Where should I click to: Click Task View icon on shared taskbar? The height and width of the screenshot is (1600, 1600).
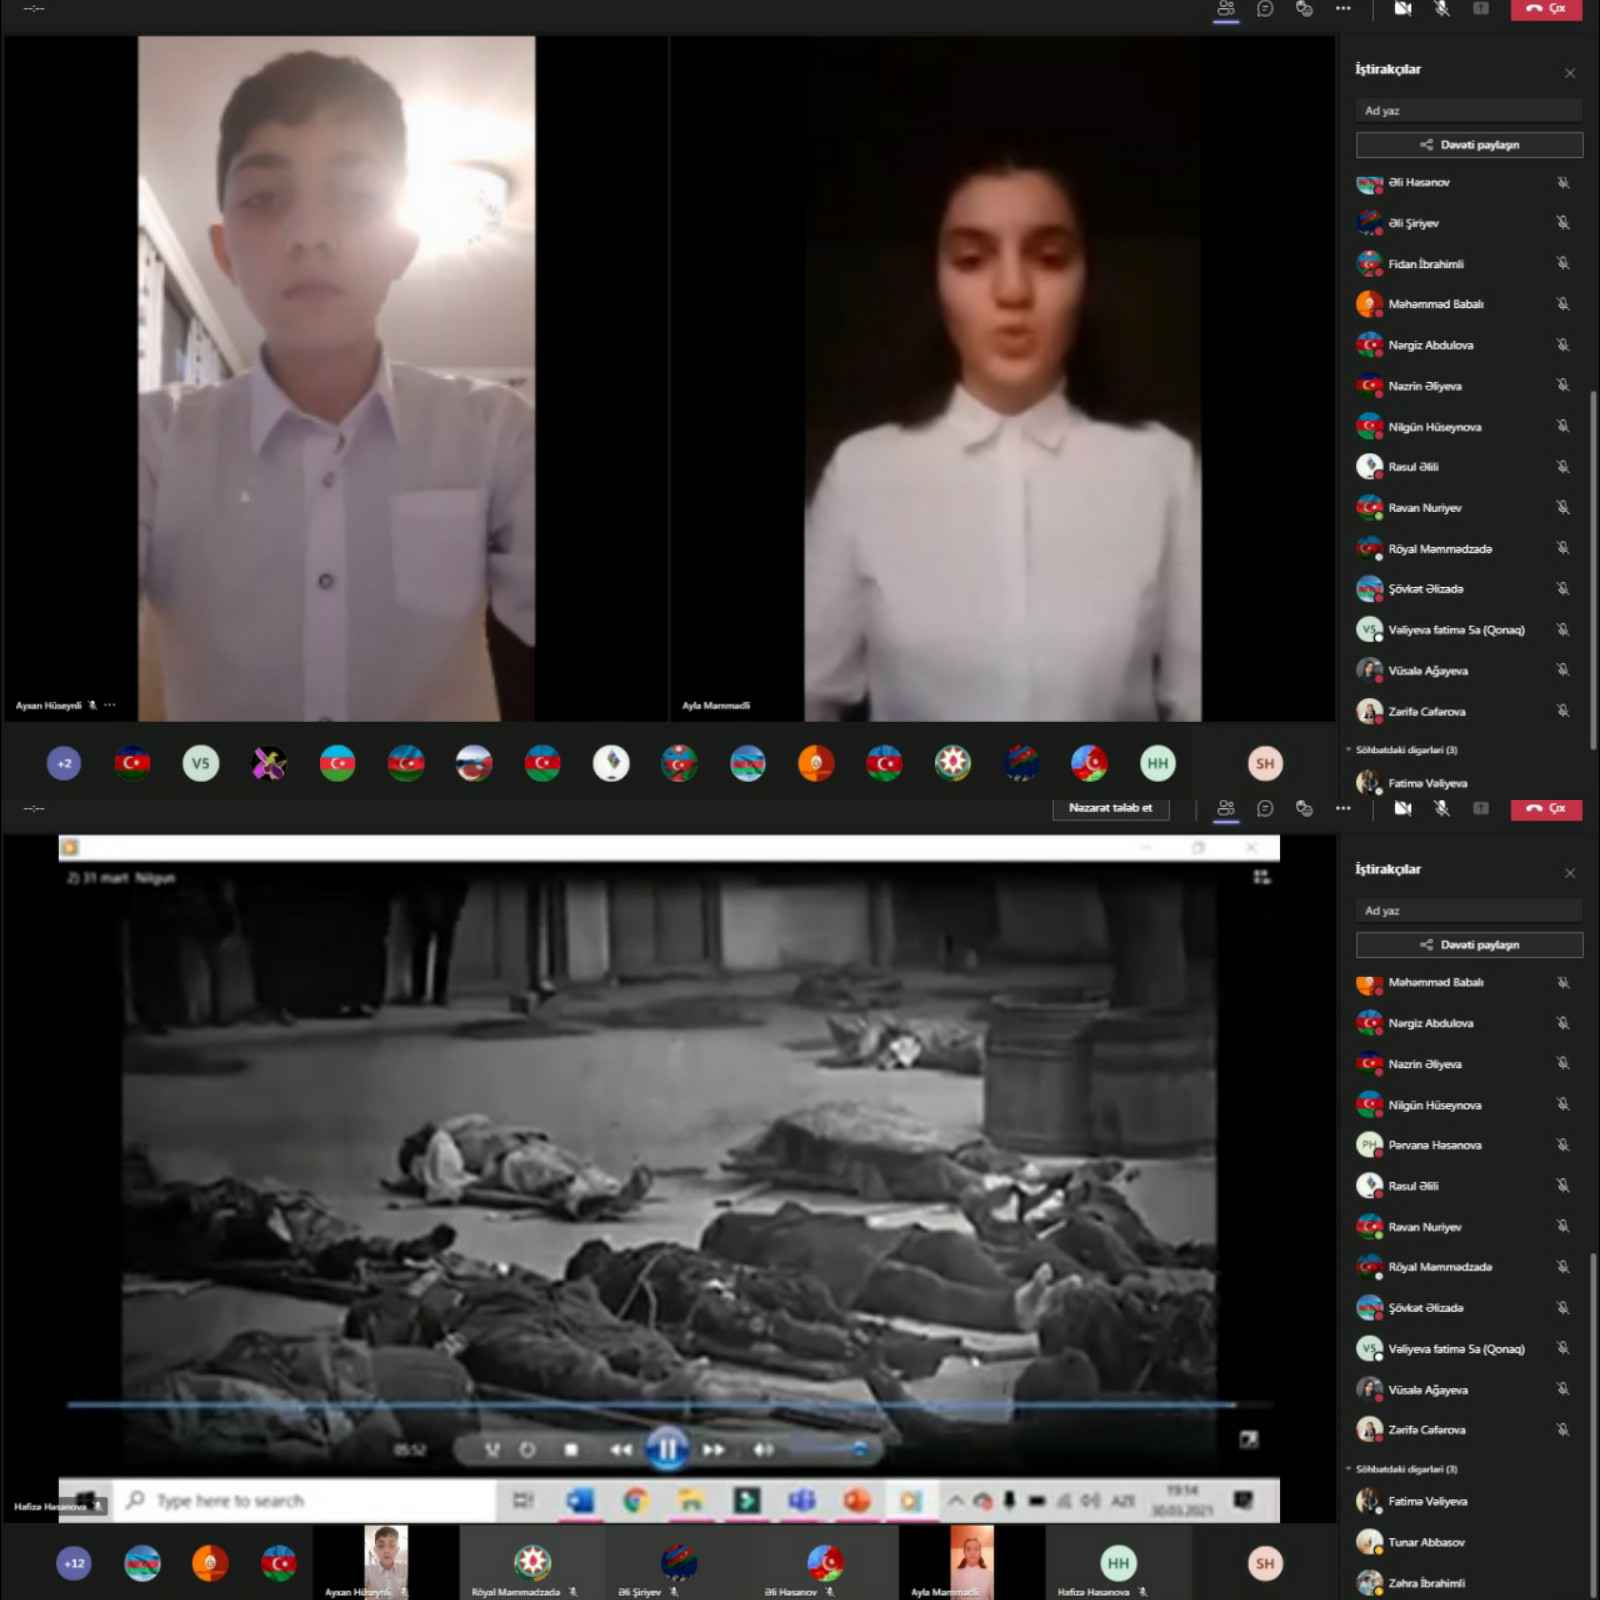point(523,1500)
